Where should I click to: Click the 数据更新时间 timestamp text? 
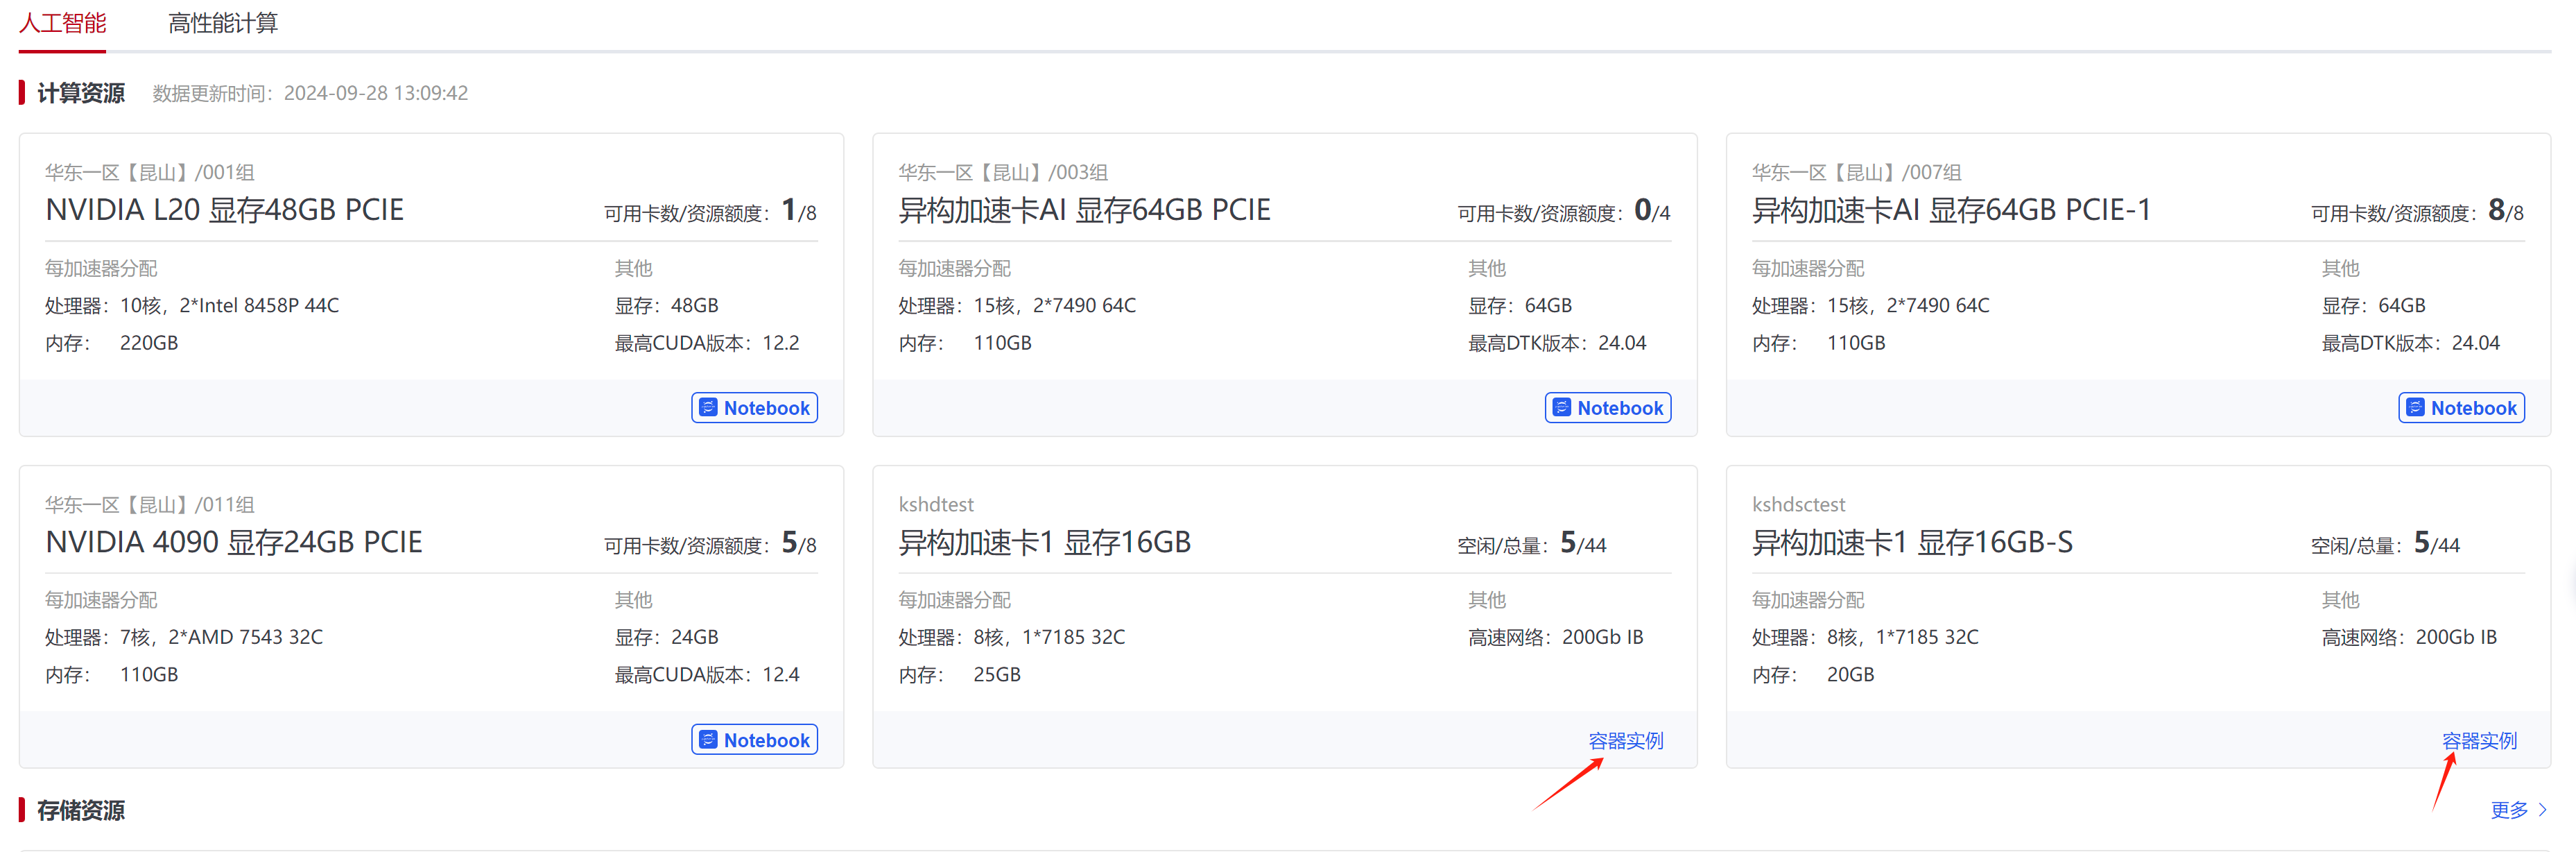point(310,93)
